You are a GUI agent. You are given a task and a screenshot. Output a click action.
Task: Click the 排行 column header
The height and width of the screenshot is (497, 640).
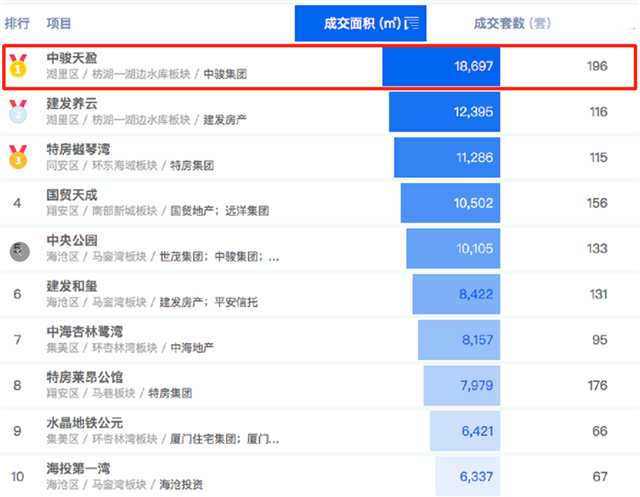pyautogui.click(x=17, y=23)
